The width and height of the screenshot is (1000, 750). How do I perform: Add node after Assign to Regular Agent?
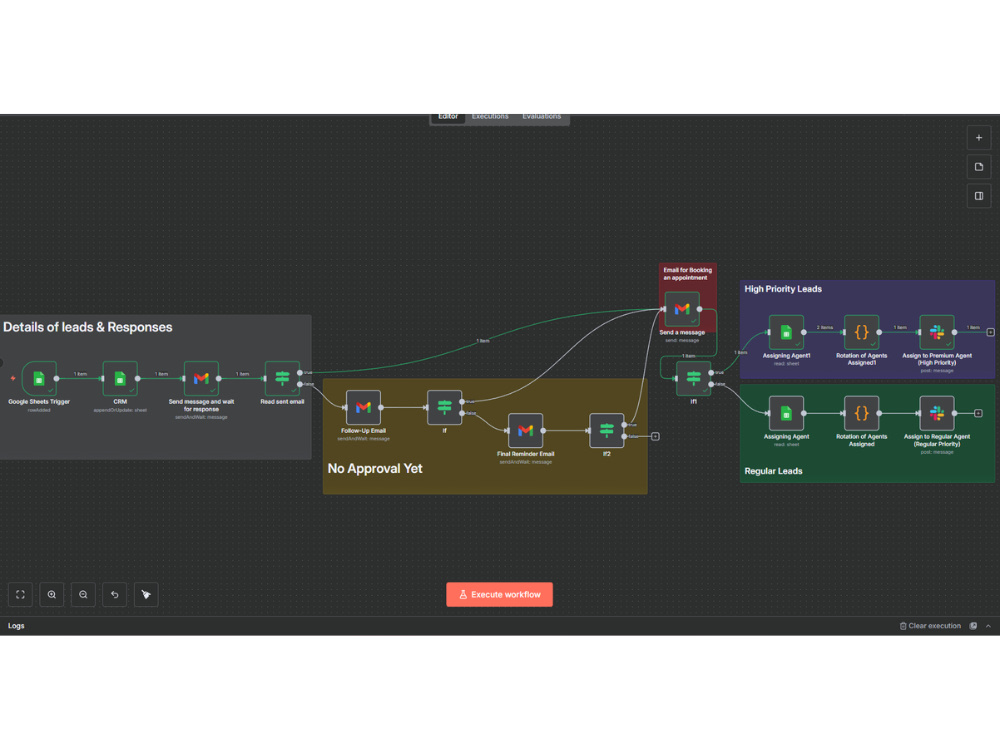[x=978, y=413]
